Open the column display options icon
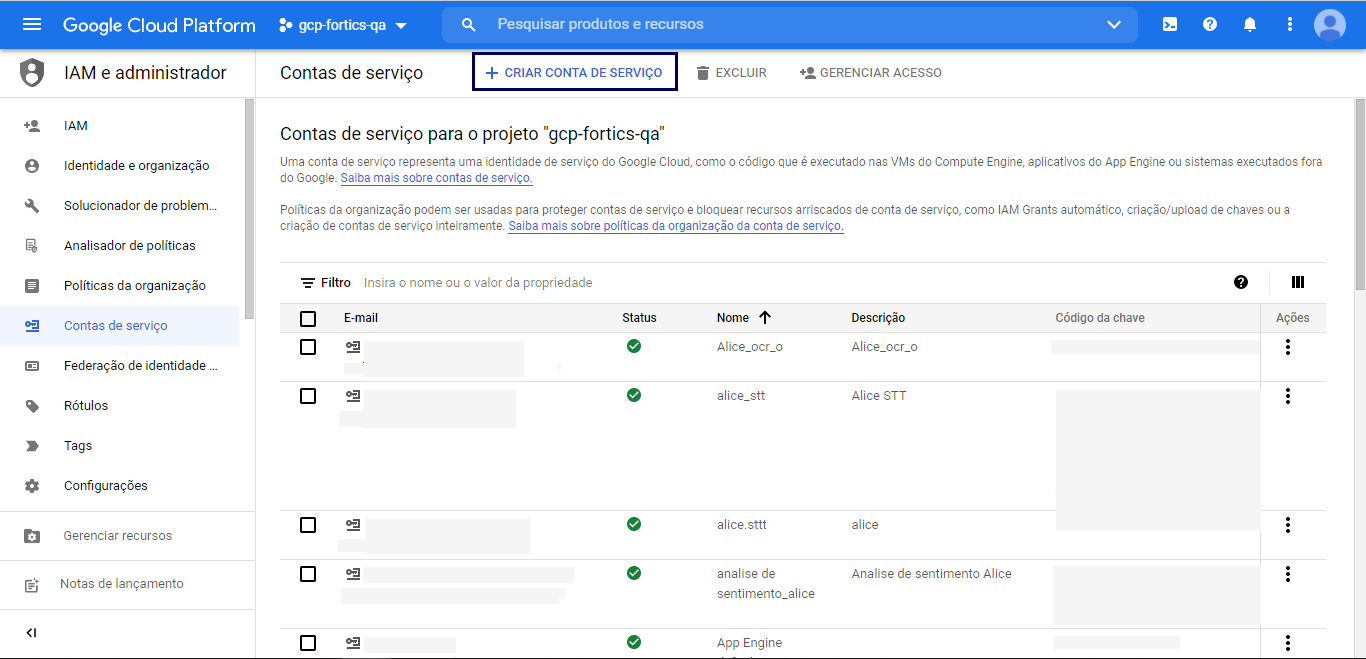The width and height of the screenshot is (1366, 659). [1298, 282]
